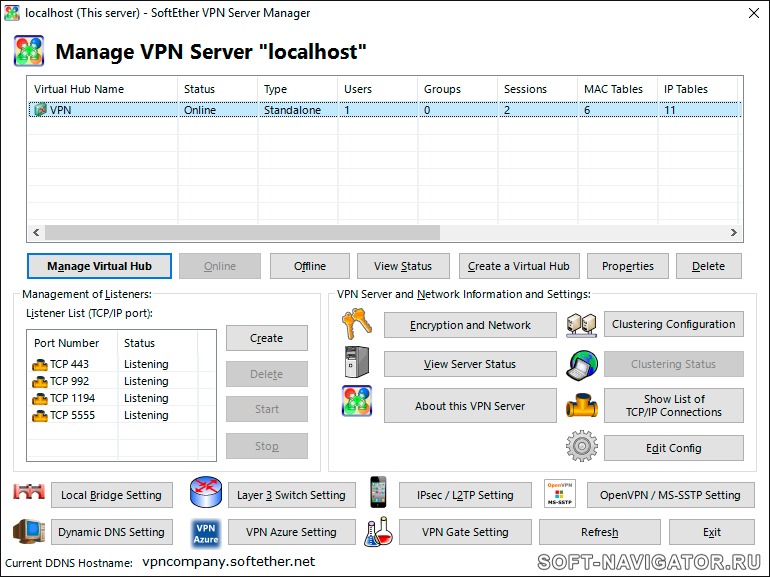Click the twin servers Clustering Configuration icon

581,325
